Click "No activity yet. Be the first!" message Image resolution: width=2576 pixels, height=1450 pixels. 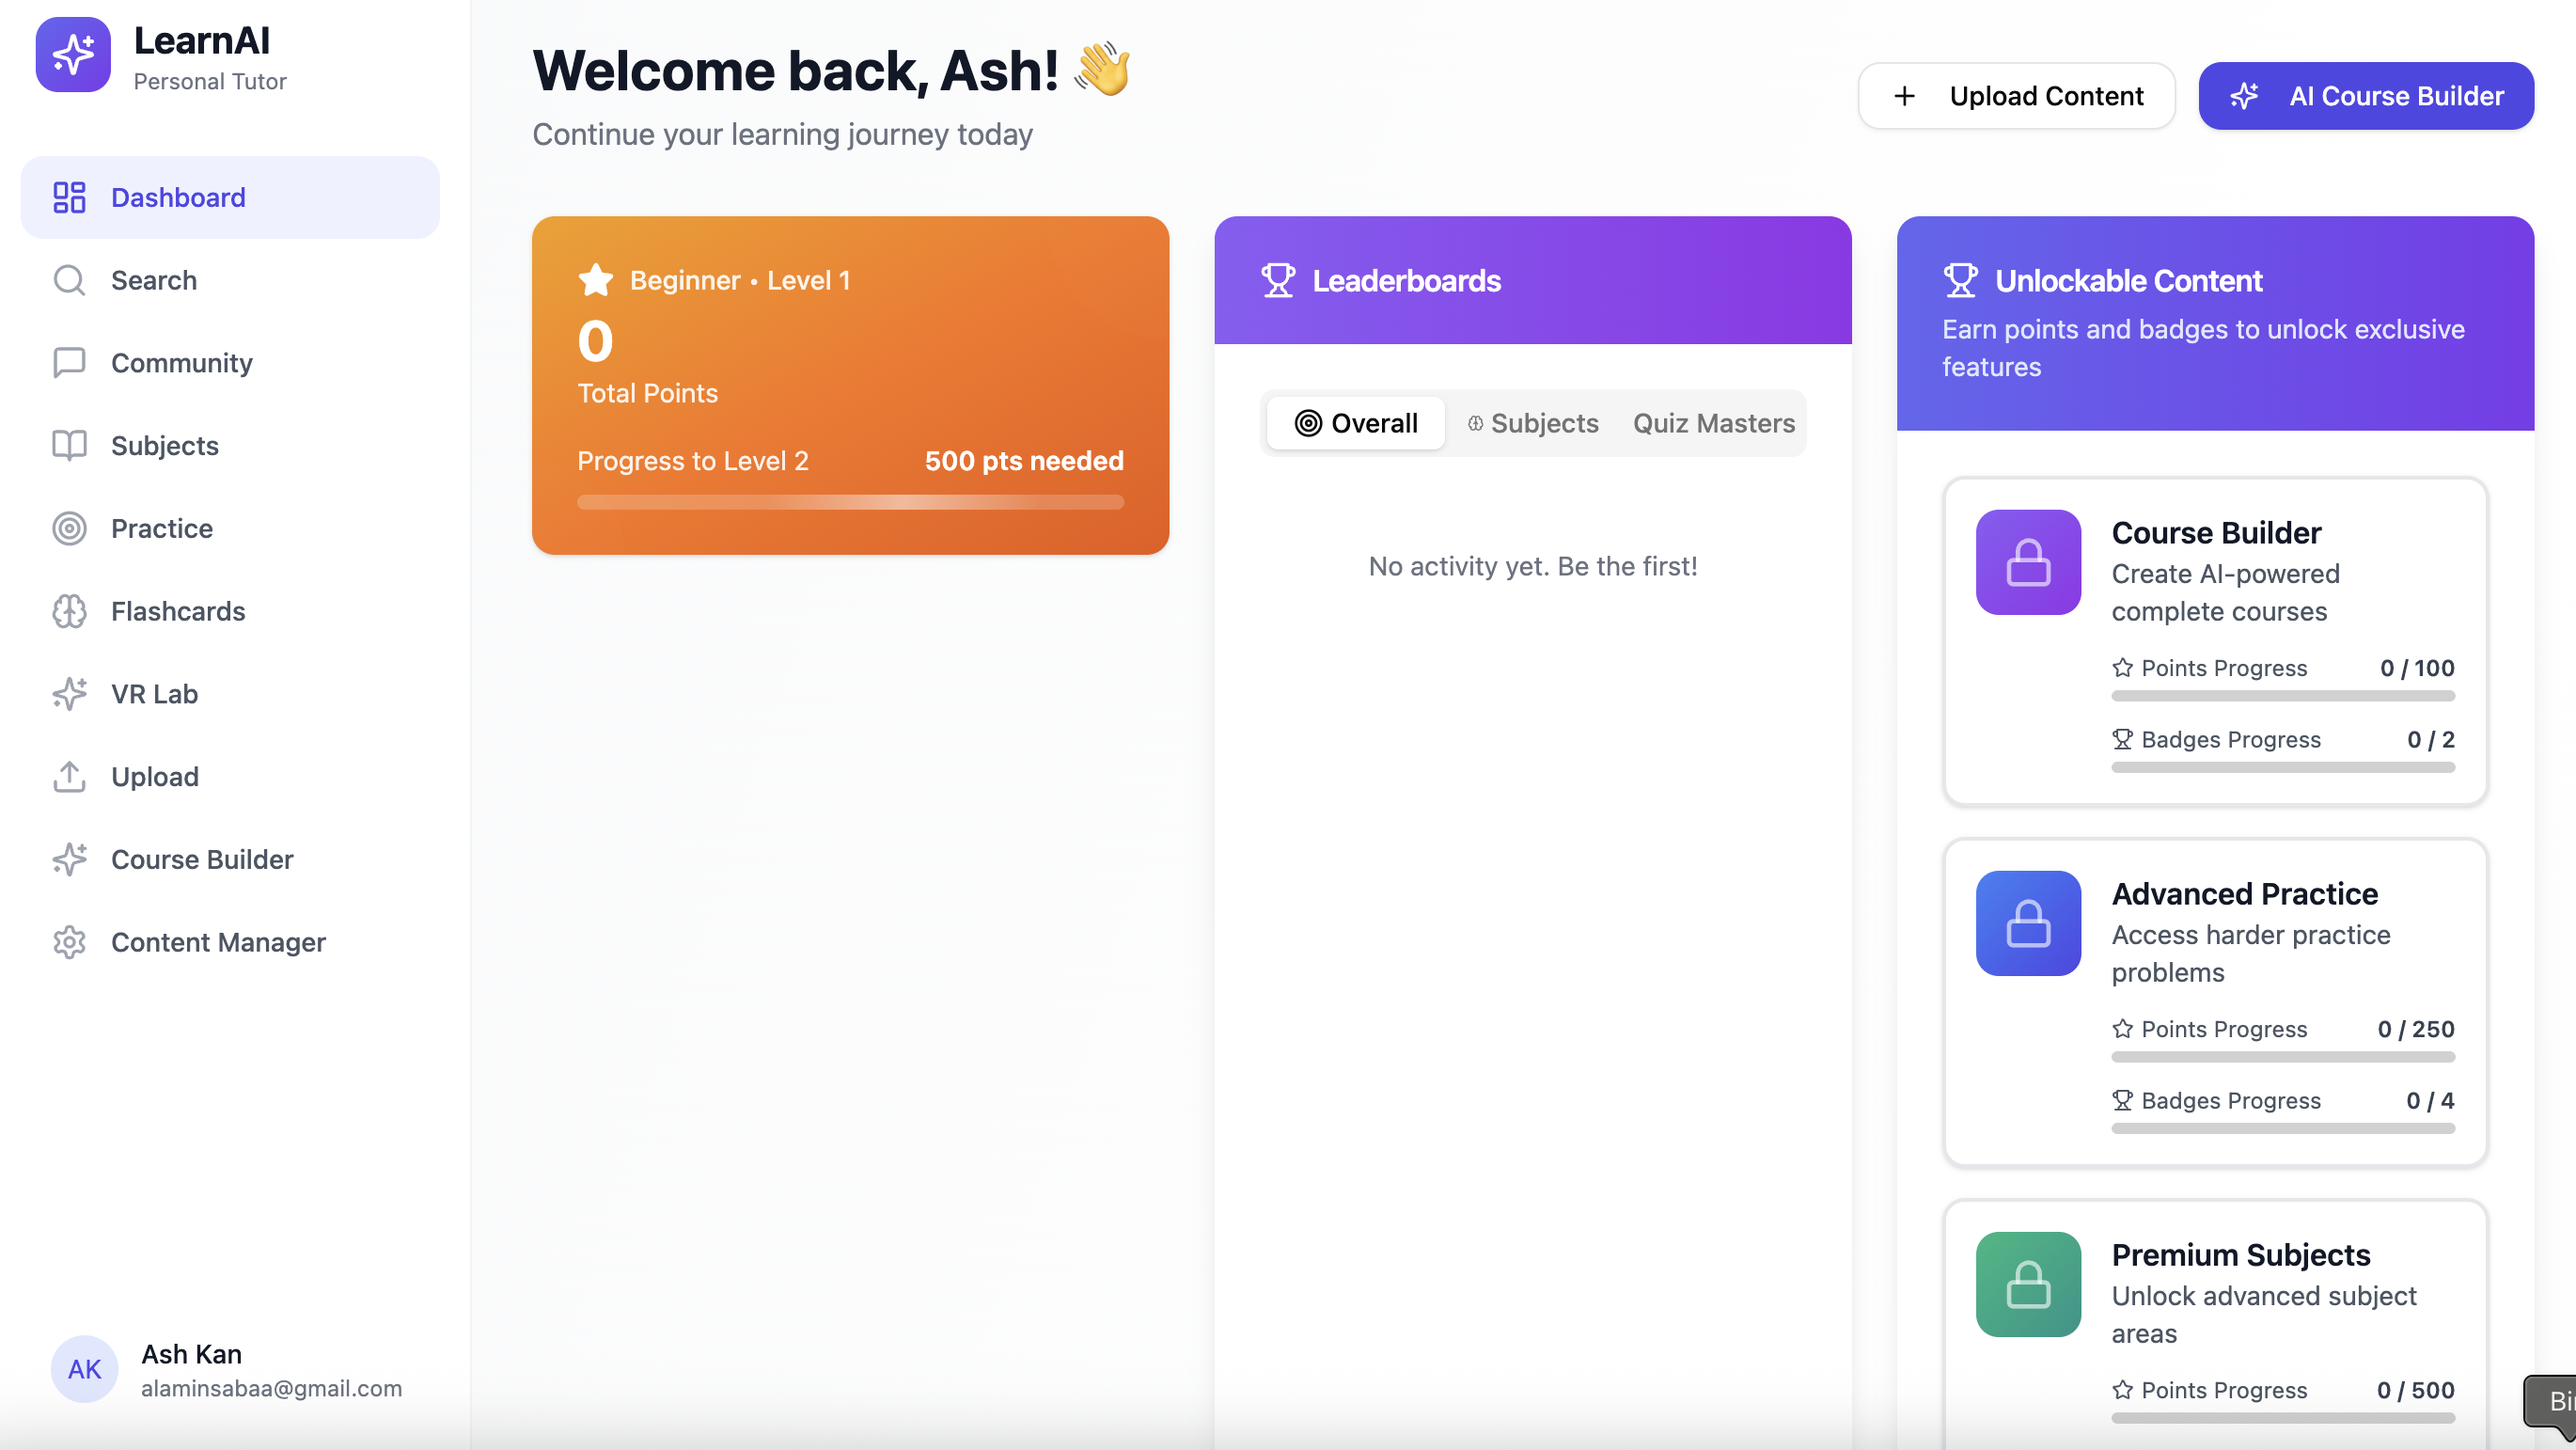[1533, 566]
